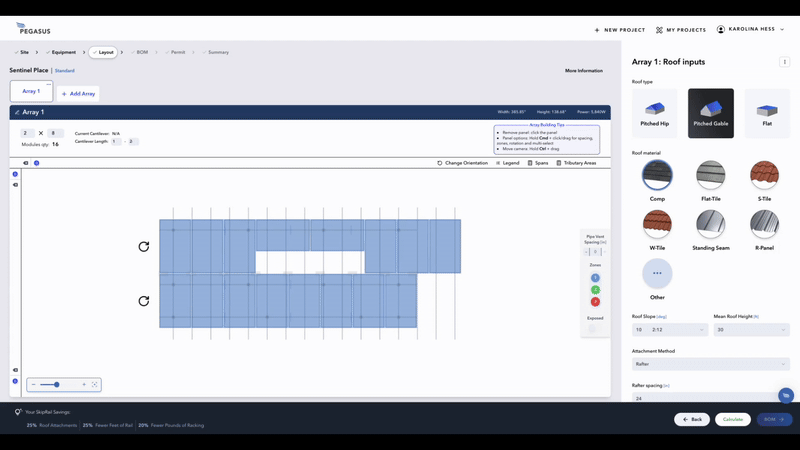
Task: Click the SkipRail savings lightbulb icon
Action: (18, 412)
